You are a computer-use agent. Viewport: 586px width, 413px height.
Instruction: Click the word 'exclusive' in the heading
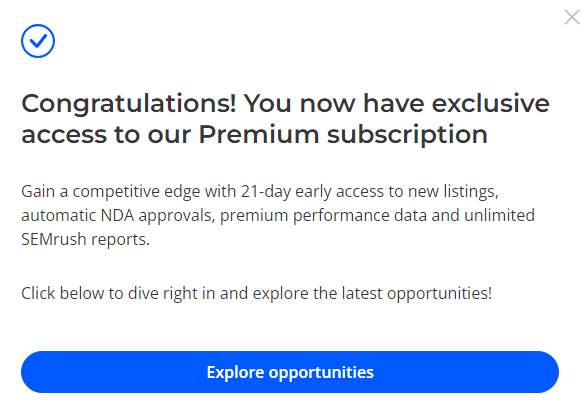[x=491, y=103]
